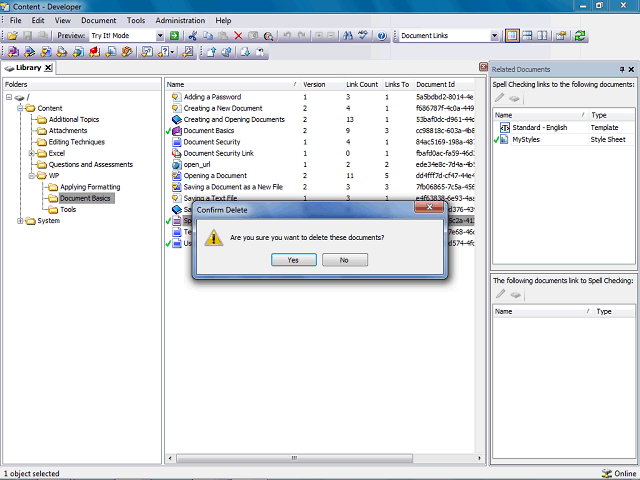The width and height of the screenshot is (640, 480).
Task: Click the blue Help question icon
Action: (x=382, y=36)
